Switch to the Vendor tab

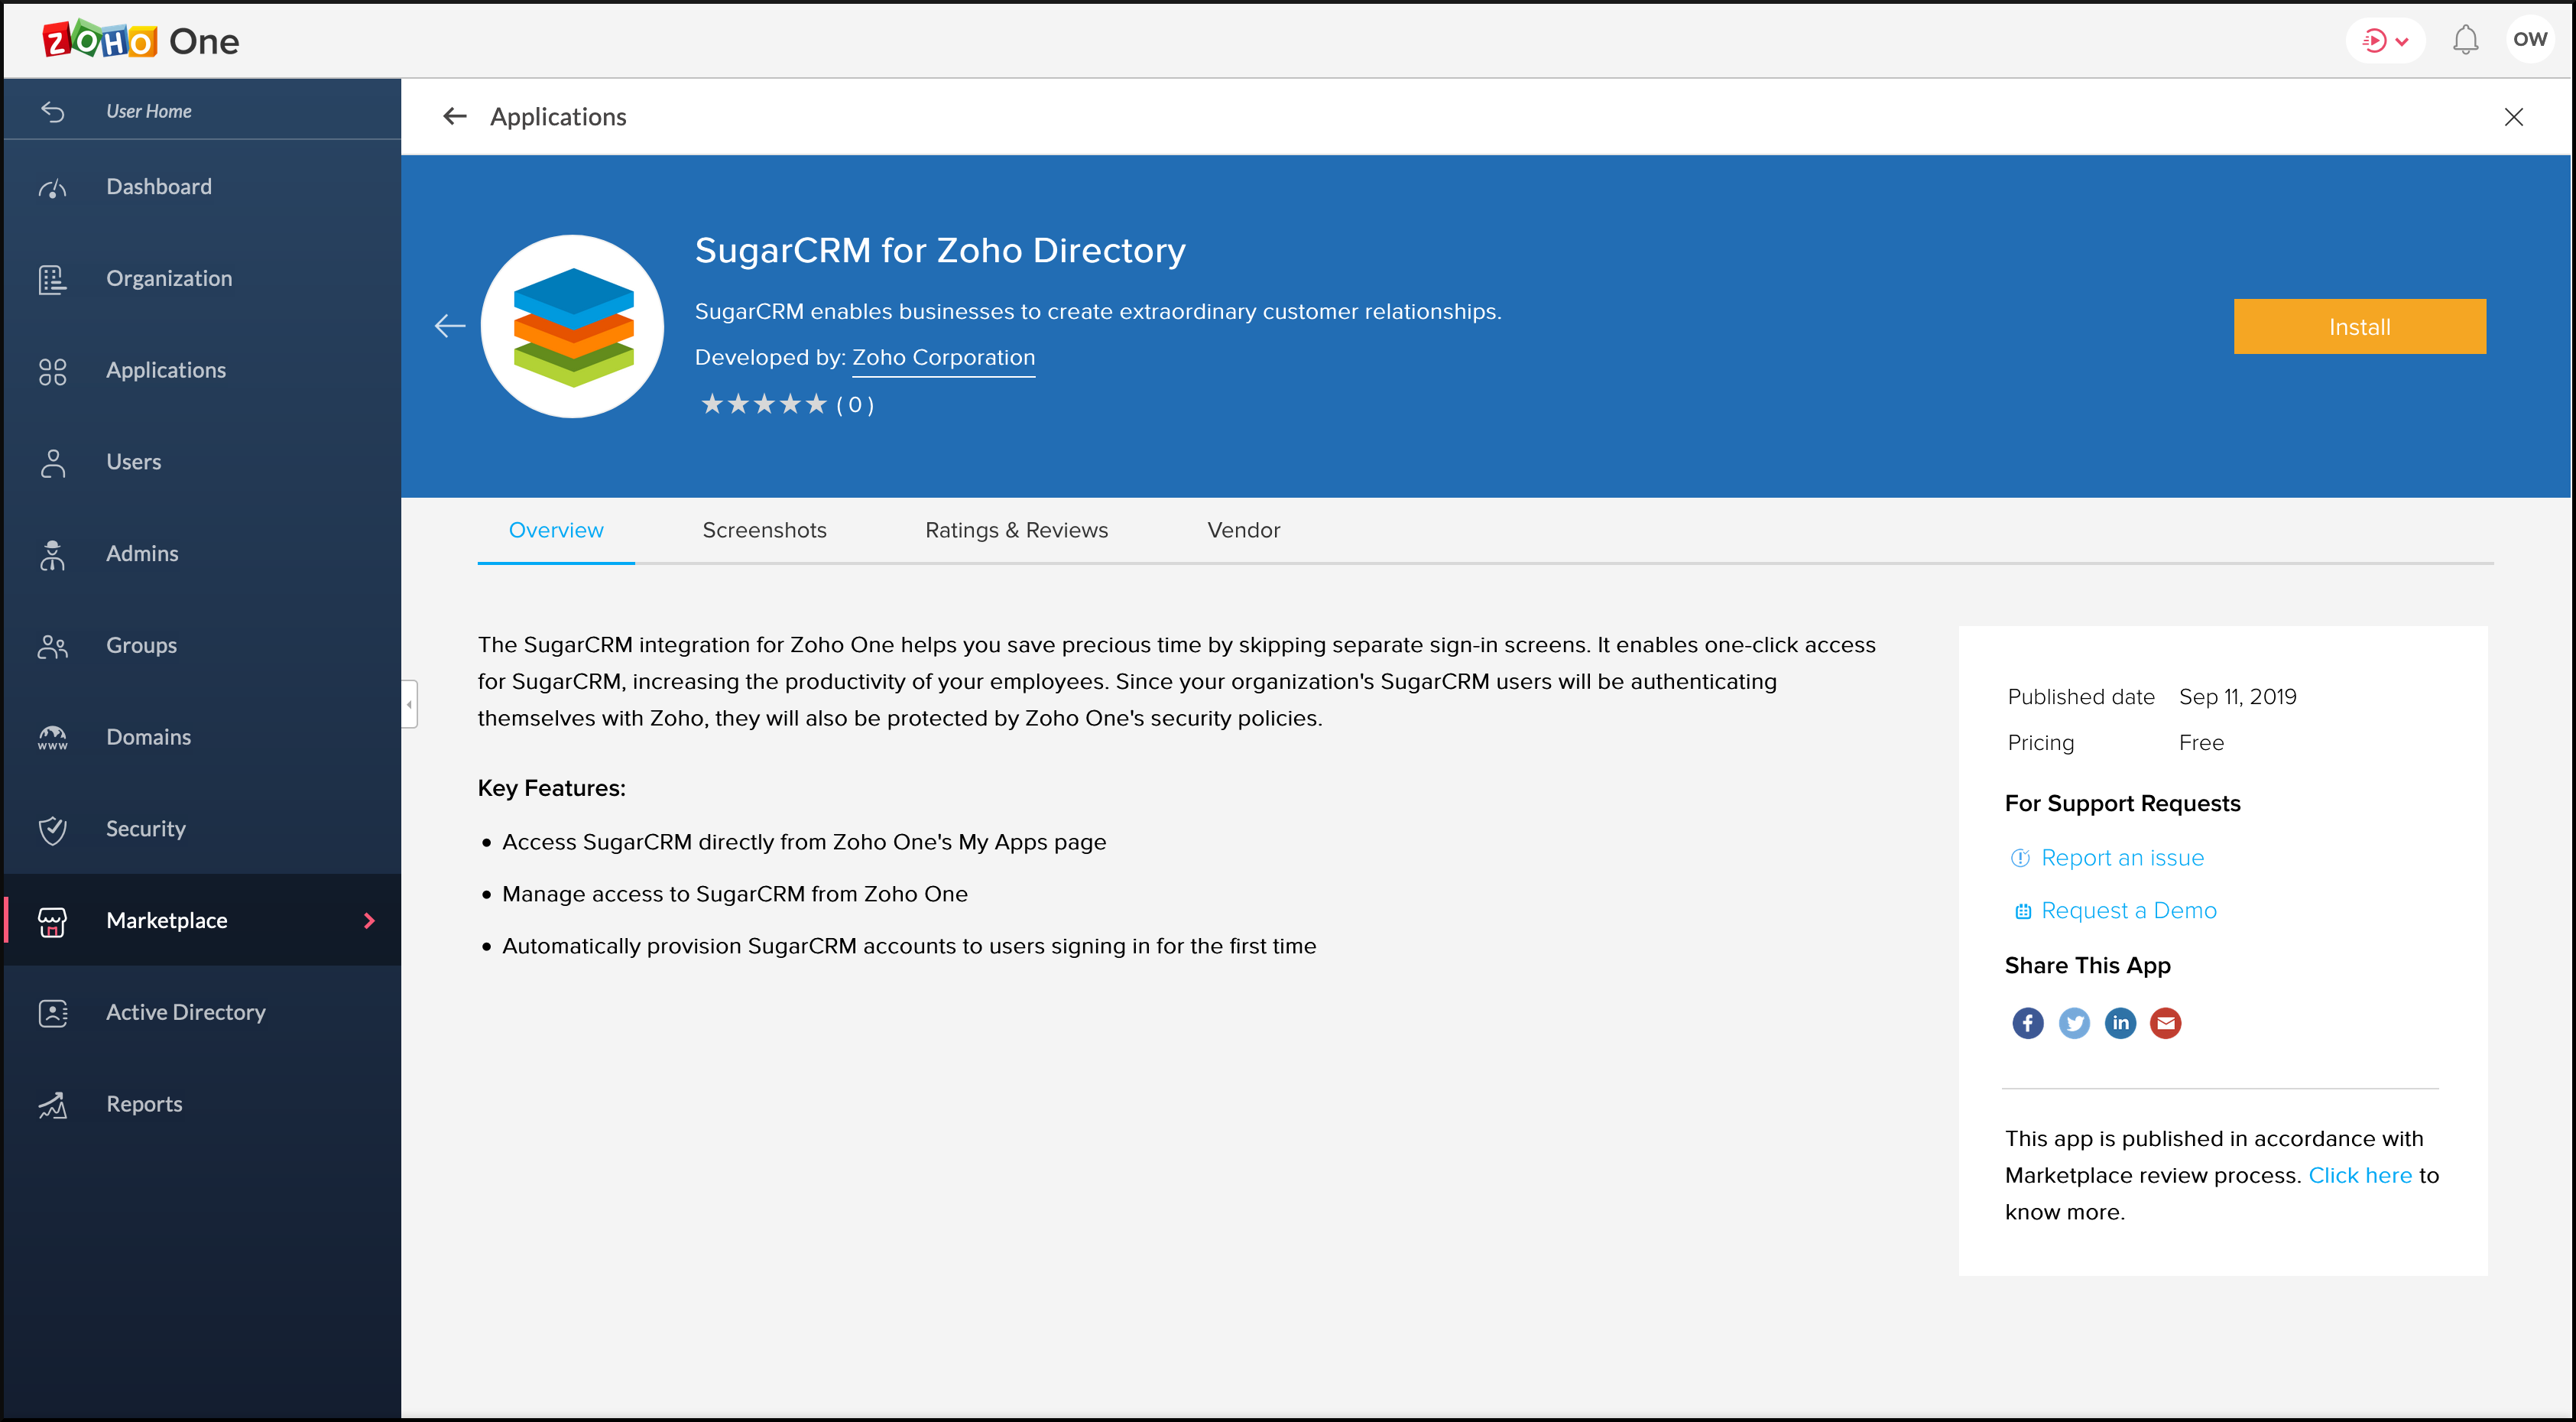tap(1243, 530)
